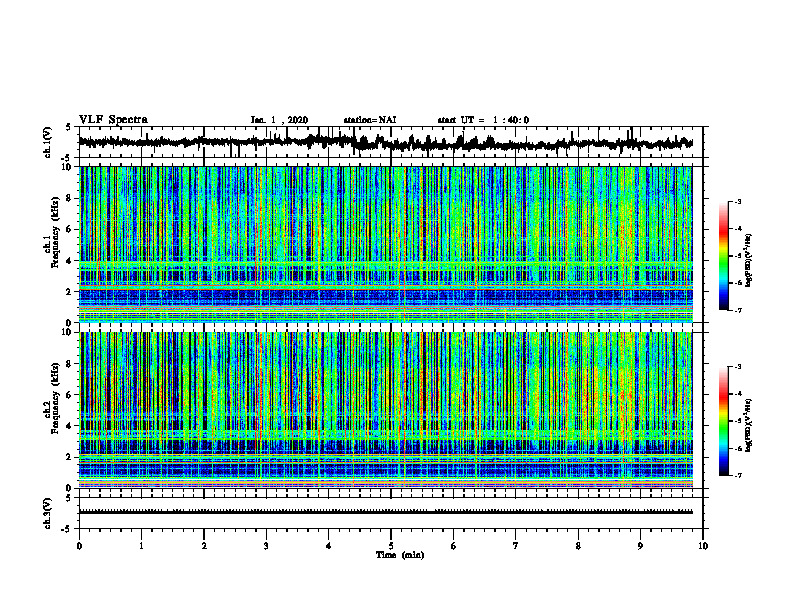The height and width of the screenshot is (612, 792).
Task: Click the "-5" tick of ch.3(V) axis
Action: pyautogui.click(x=66, y=529)
